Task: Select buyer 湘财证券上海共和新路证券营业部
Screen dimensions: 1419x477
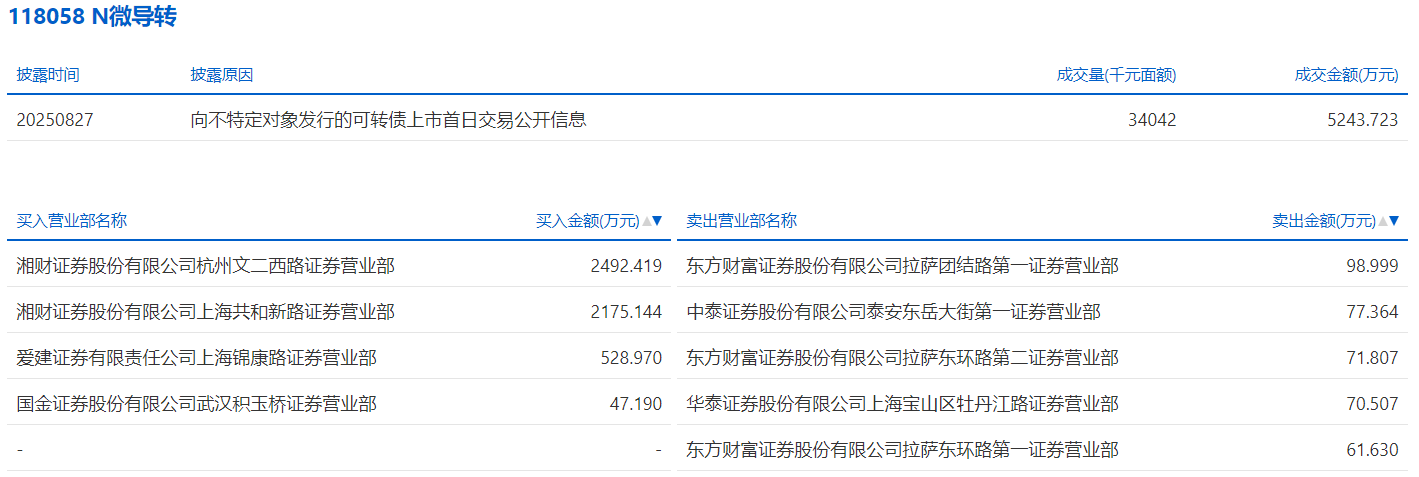Action: 206,312
